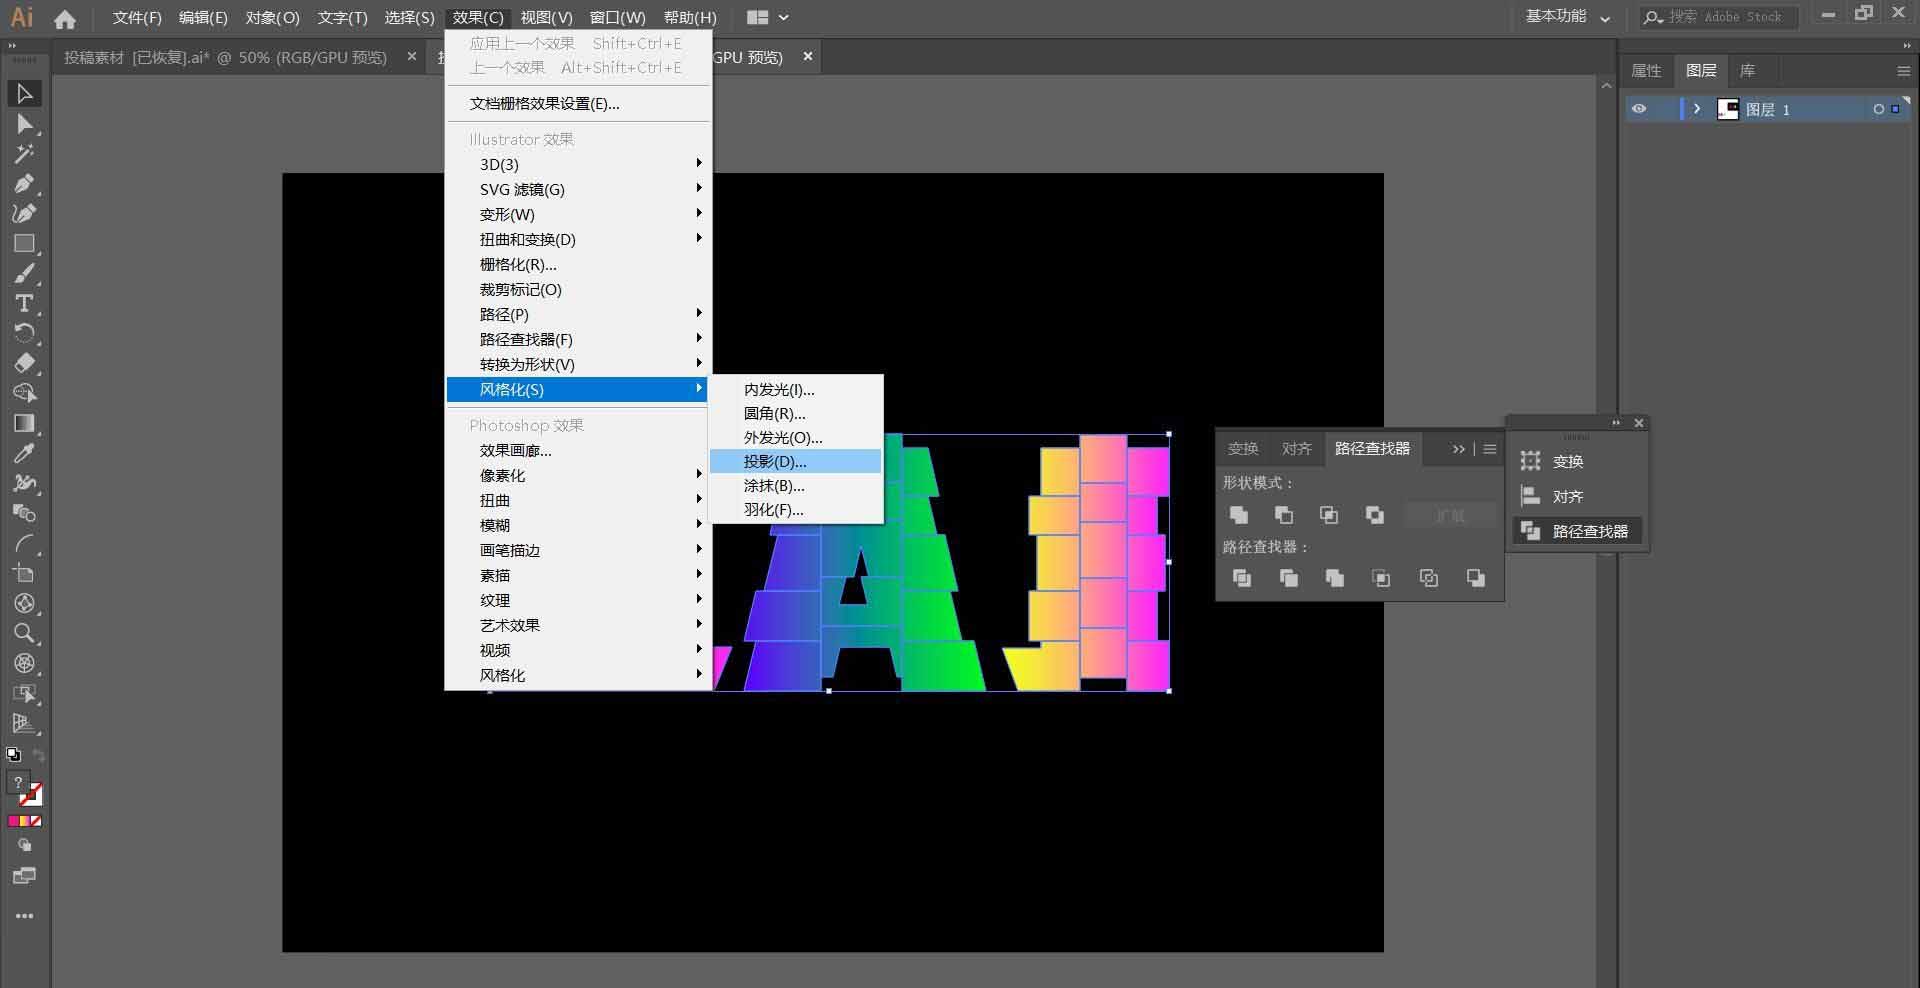
Task: Choose 羽化(F)... effect
Action: 796,509
